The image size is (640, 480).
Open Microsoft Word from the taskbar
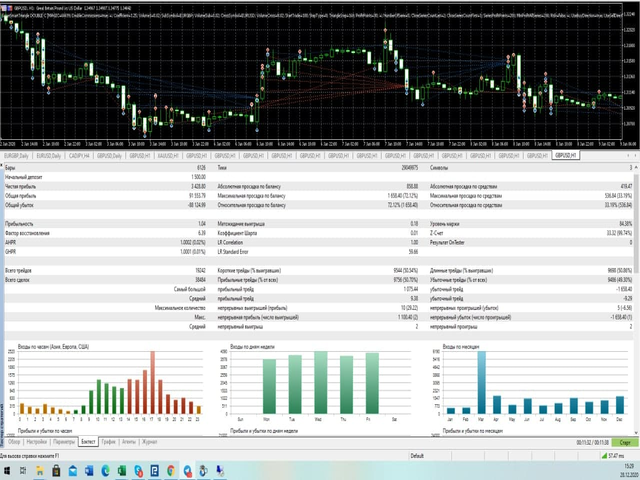pyautogui.click(x=89, y=471)
